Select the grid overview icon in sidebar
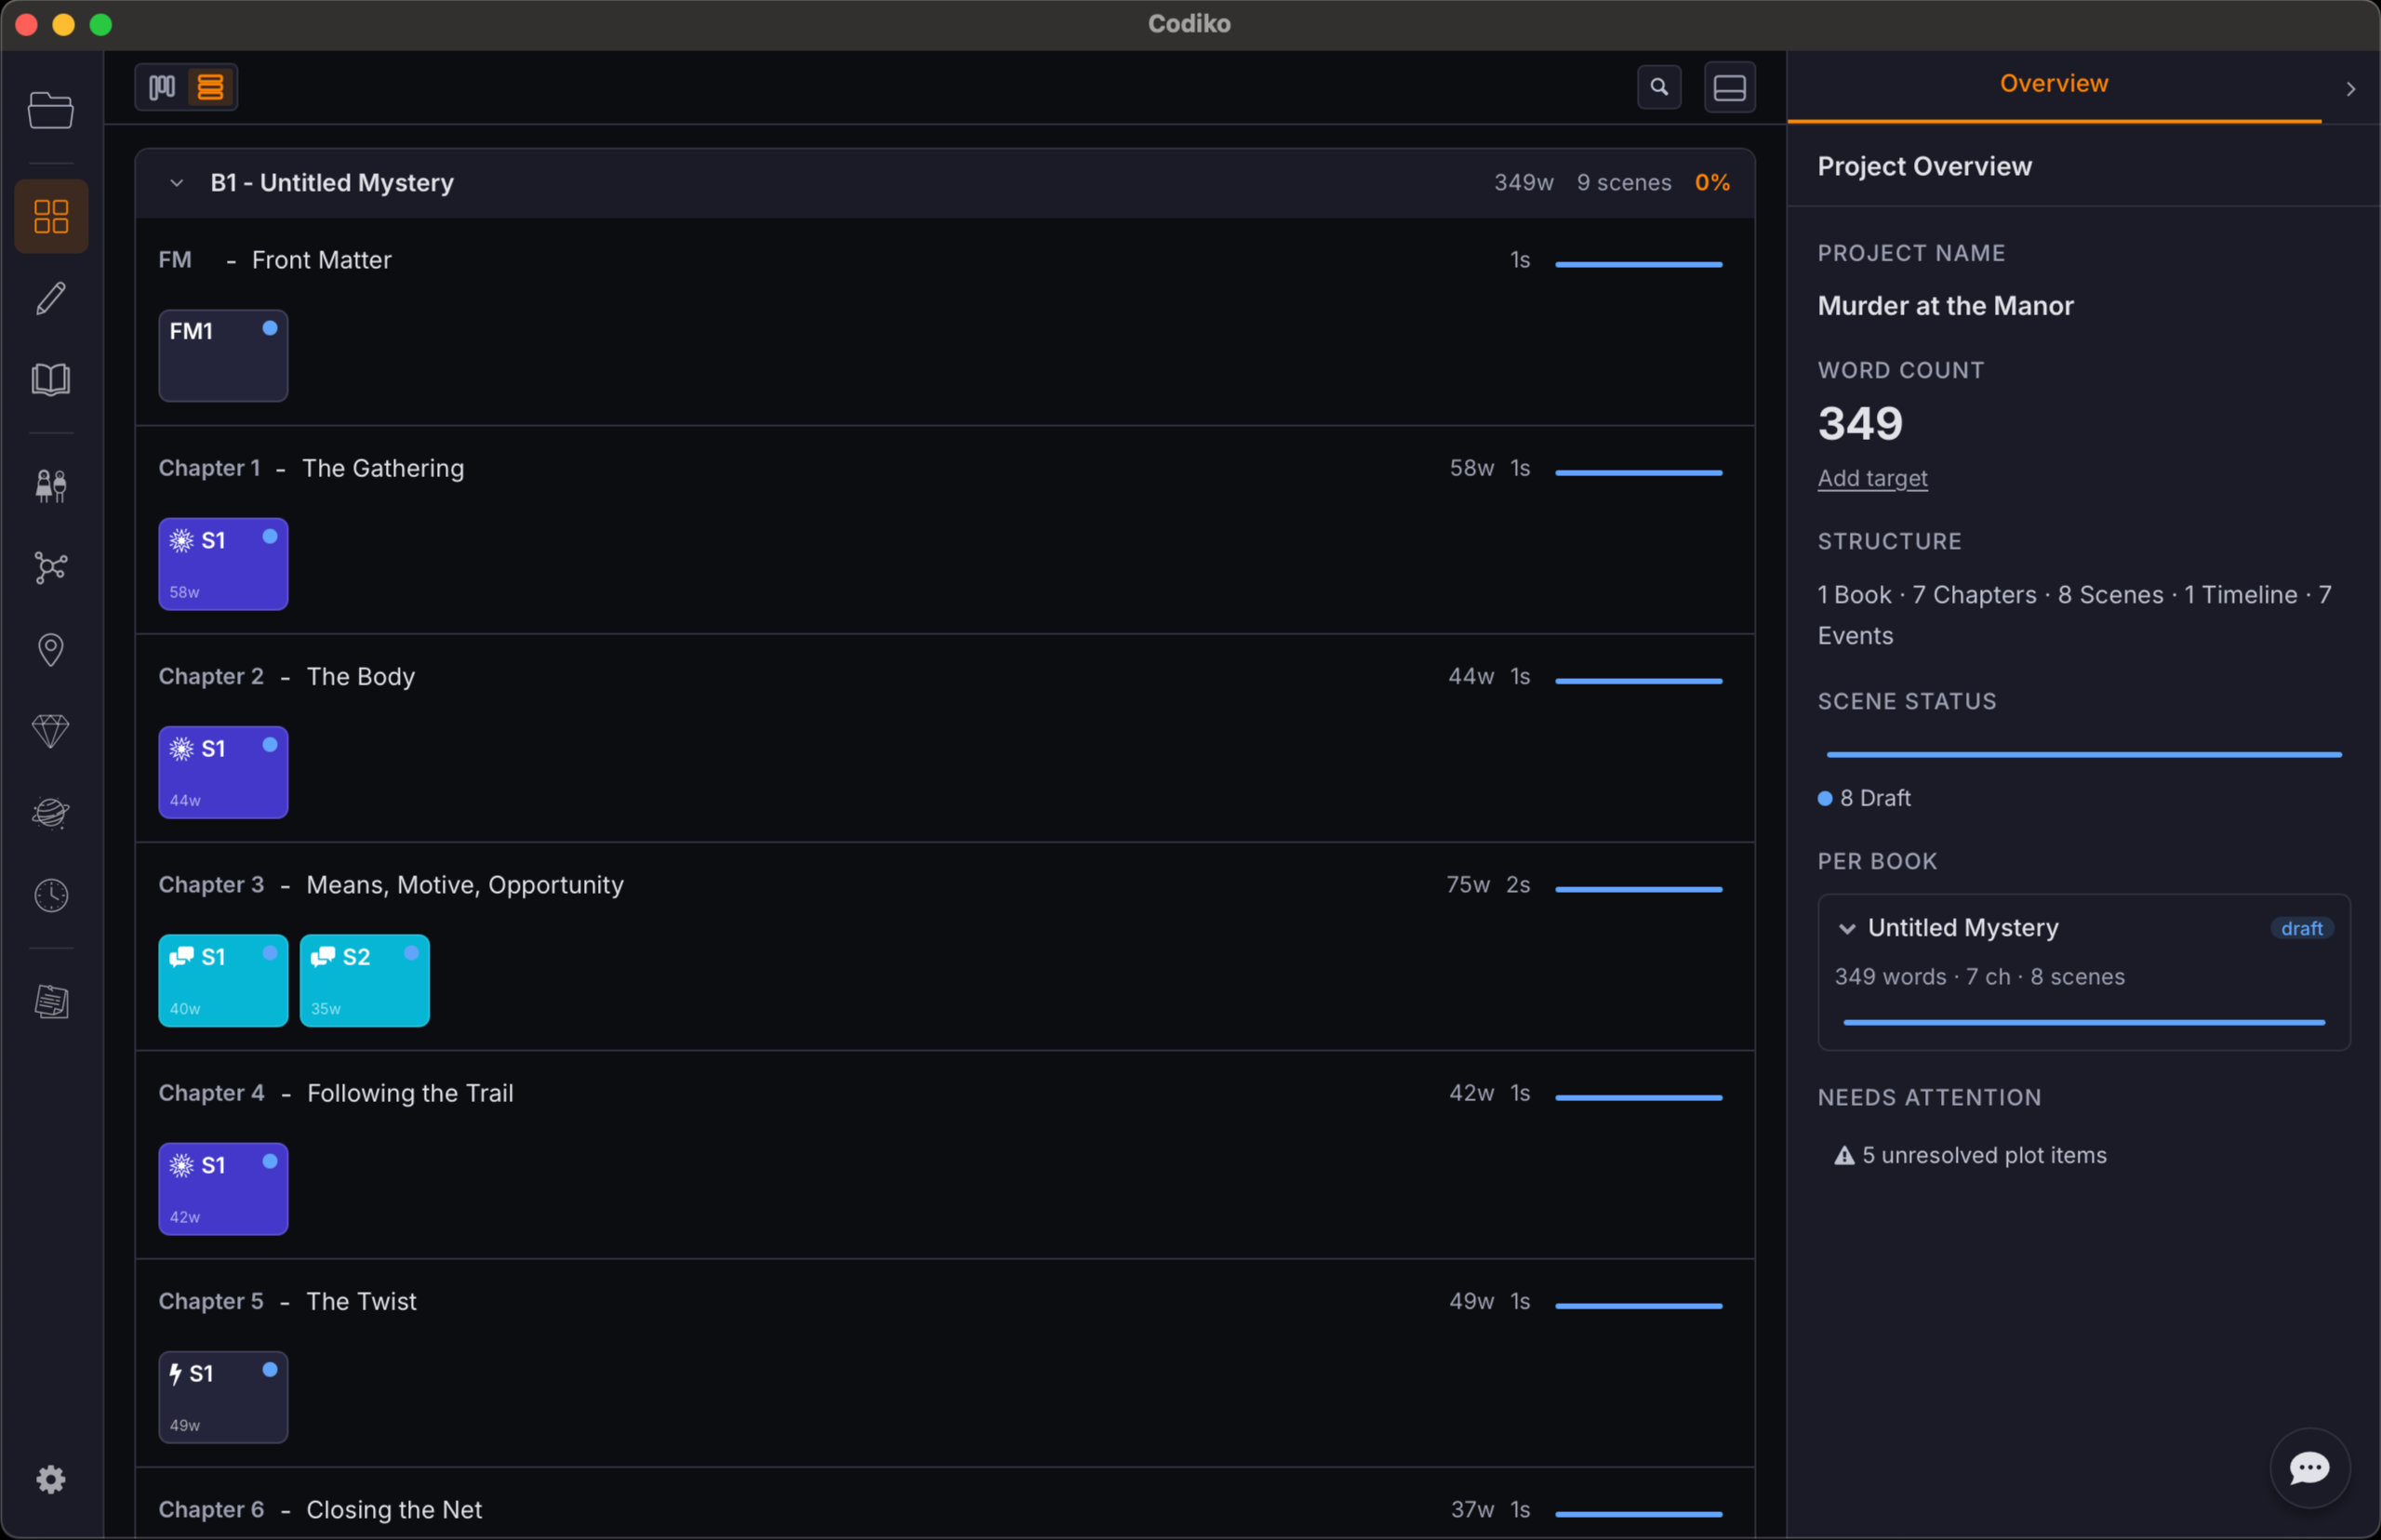Image resolution: width=2381 pixels, height=1540 pixels. pos(51,216)
